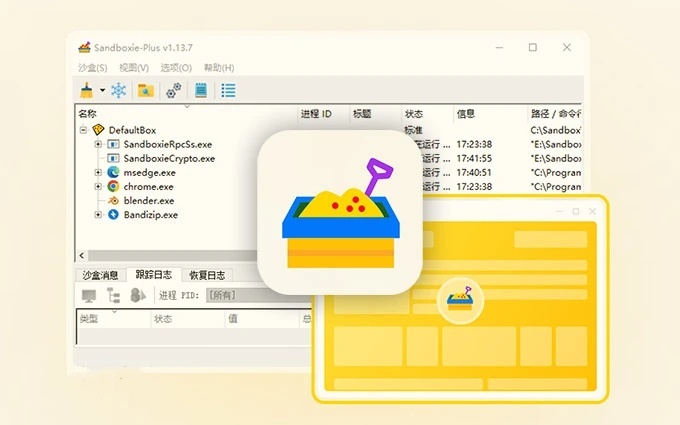Viewport: 680px width, 425px height.
Task: Click the large Sandboxie sandbox logo
Action: coord(341,213)
